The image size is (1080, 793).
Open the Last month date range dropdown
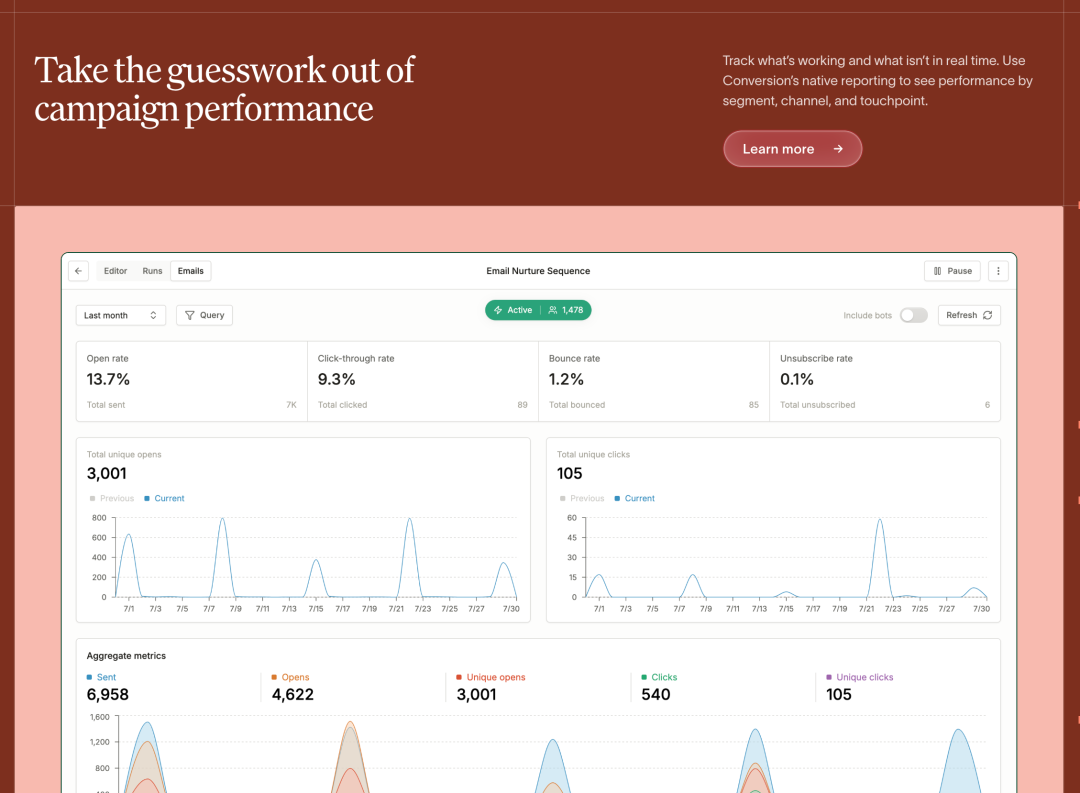click(x=121, y=315)
